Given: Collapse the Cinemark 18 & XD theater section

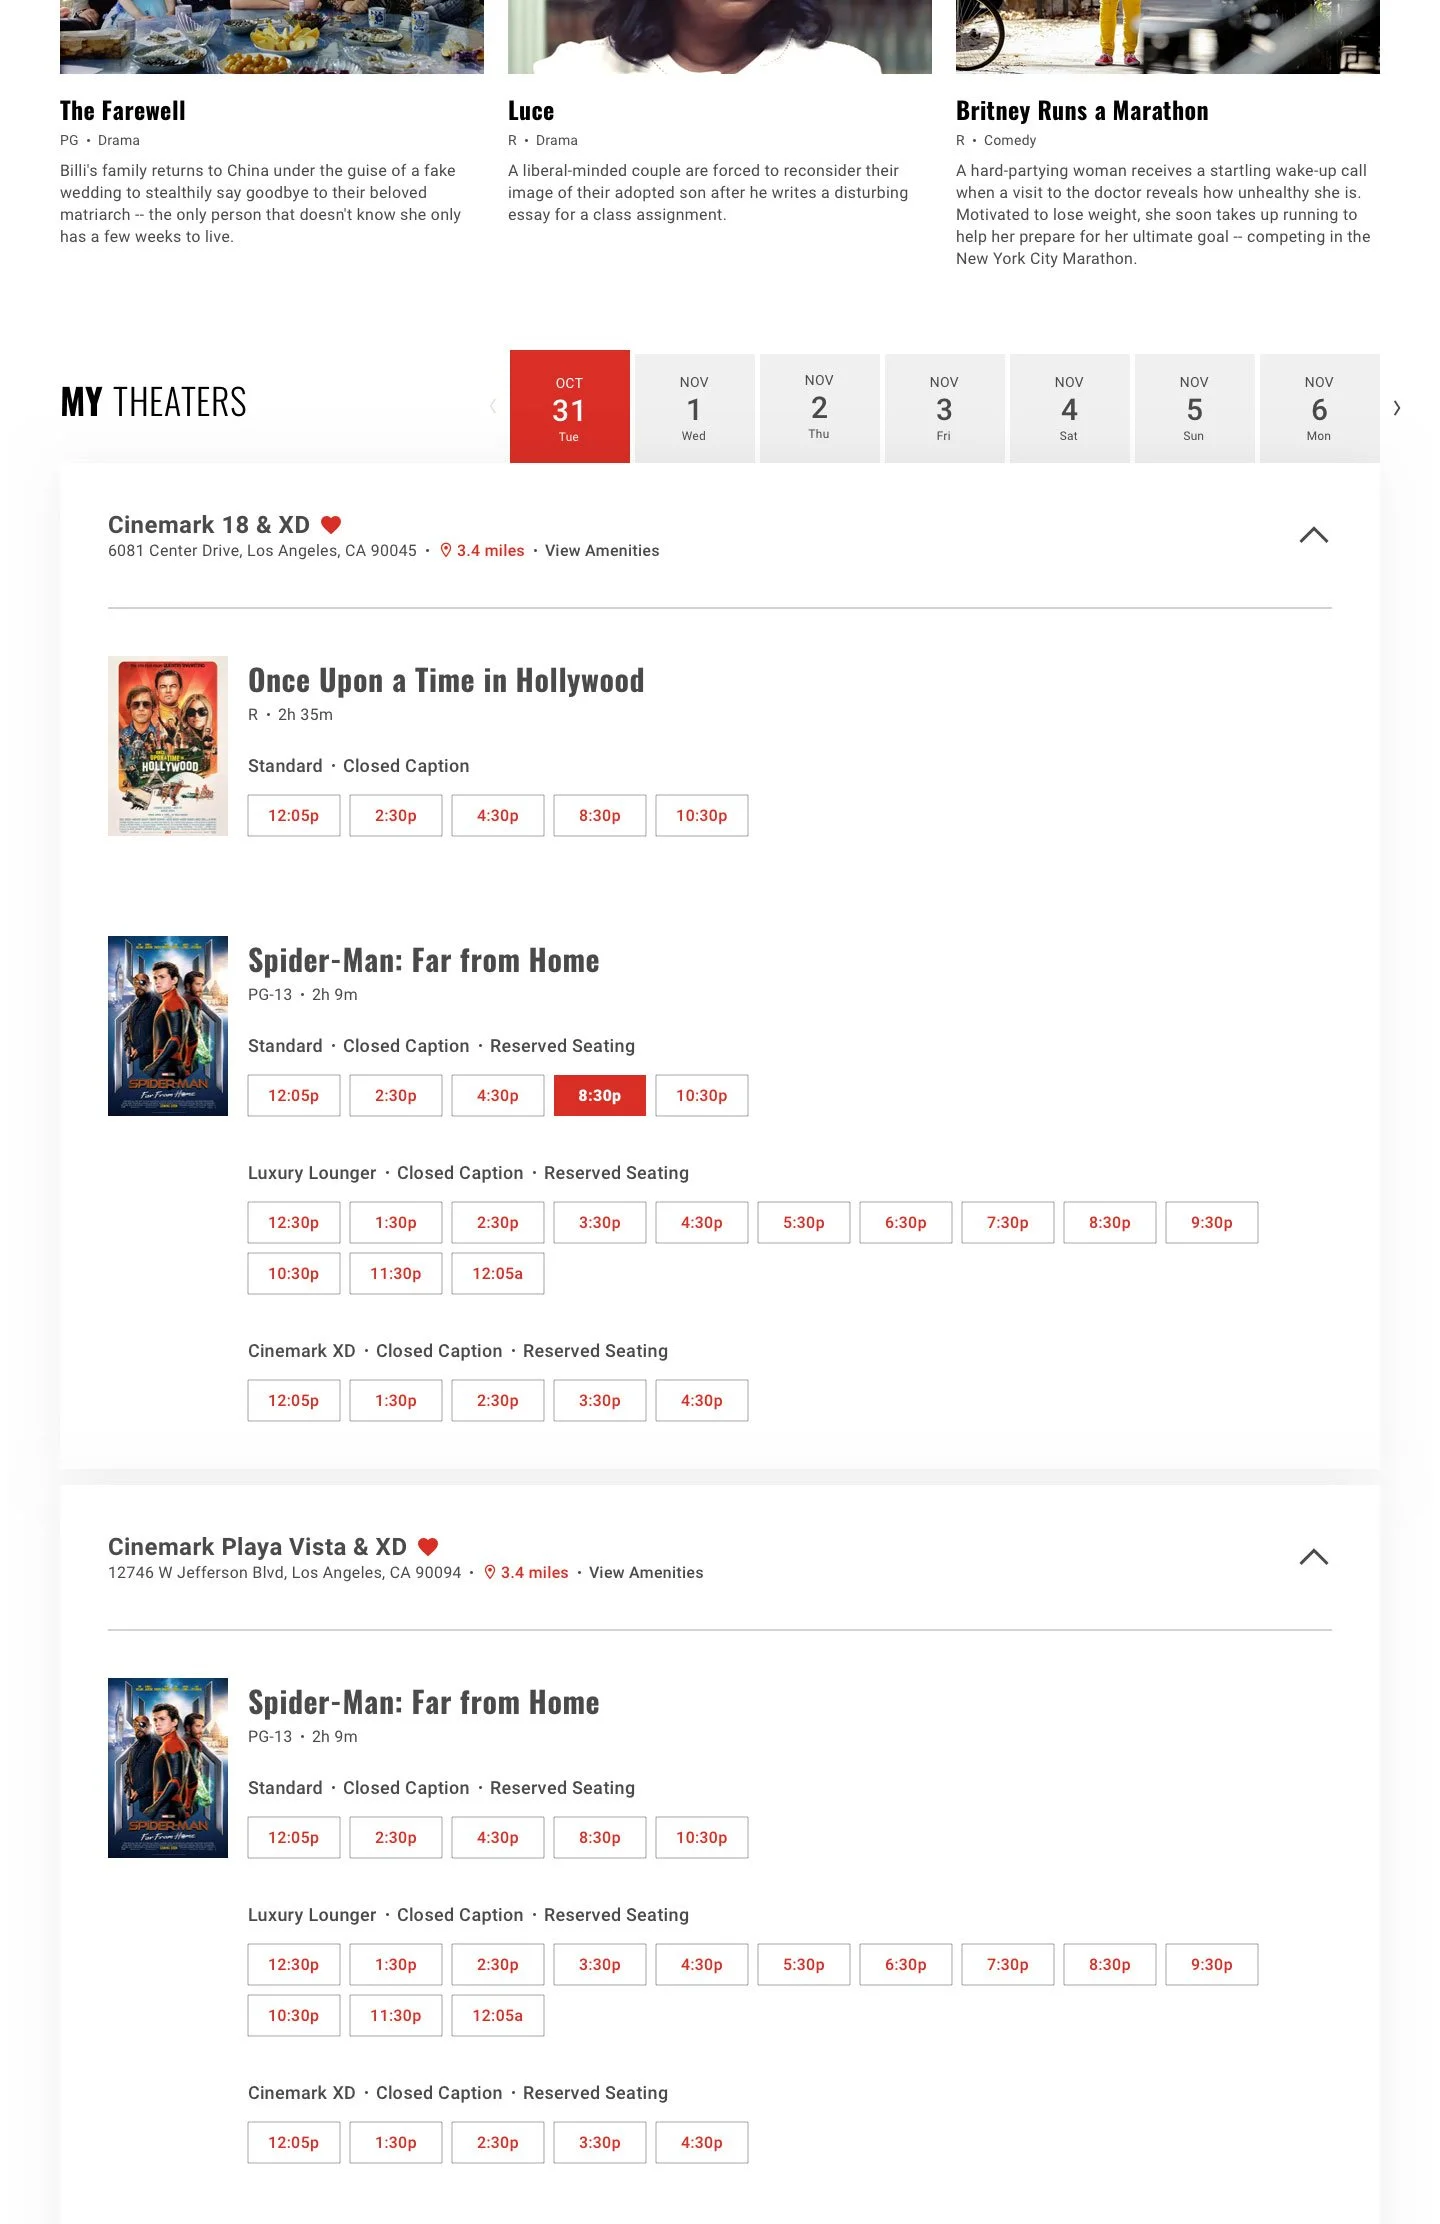Looking at the screenshot, I should (1314, 535).
